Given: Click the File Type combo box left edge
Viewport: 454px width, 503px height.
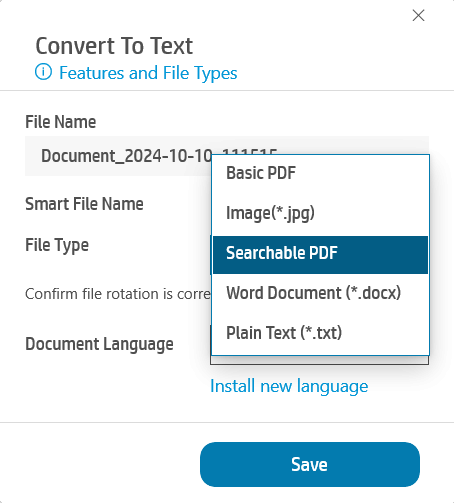Looking at the screenshot, I should (211, 255).
